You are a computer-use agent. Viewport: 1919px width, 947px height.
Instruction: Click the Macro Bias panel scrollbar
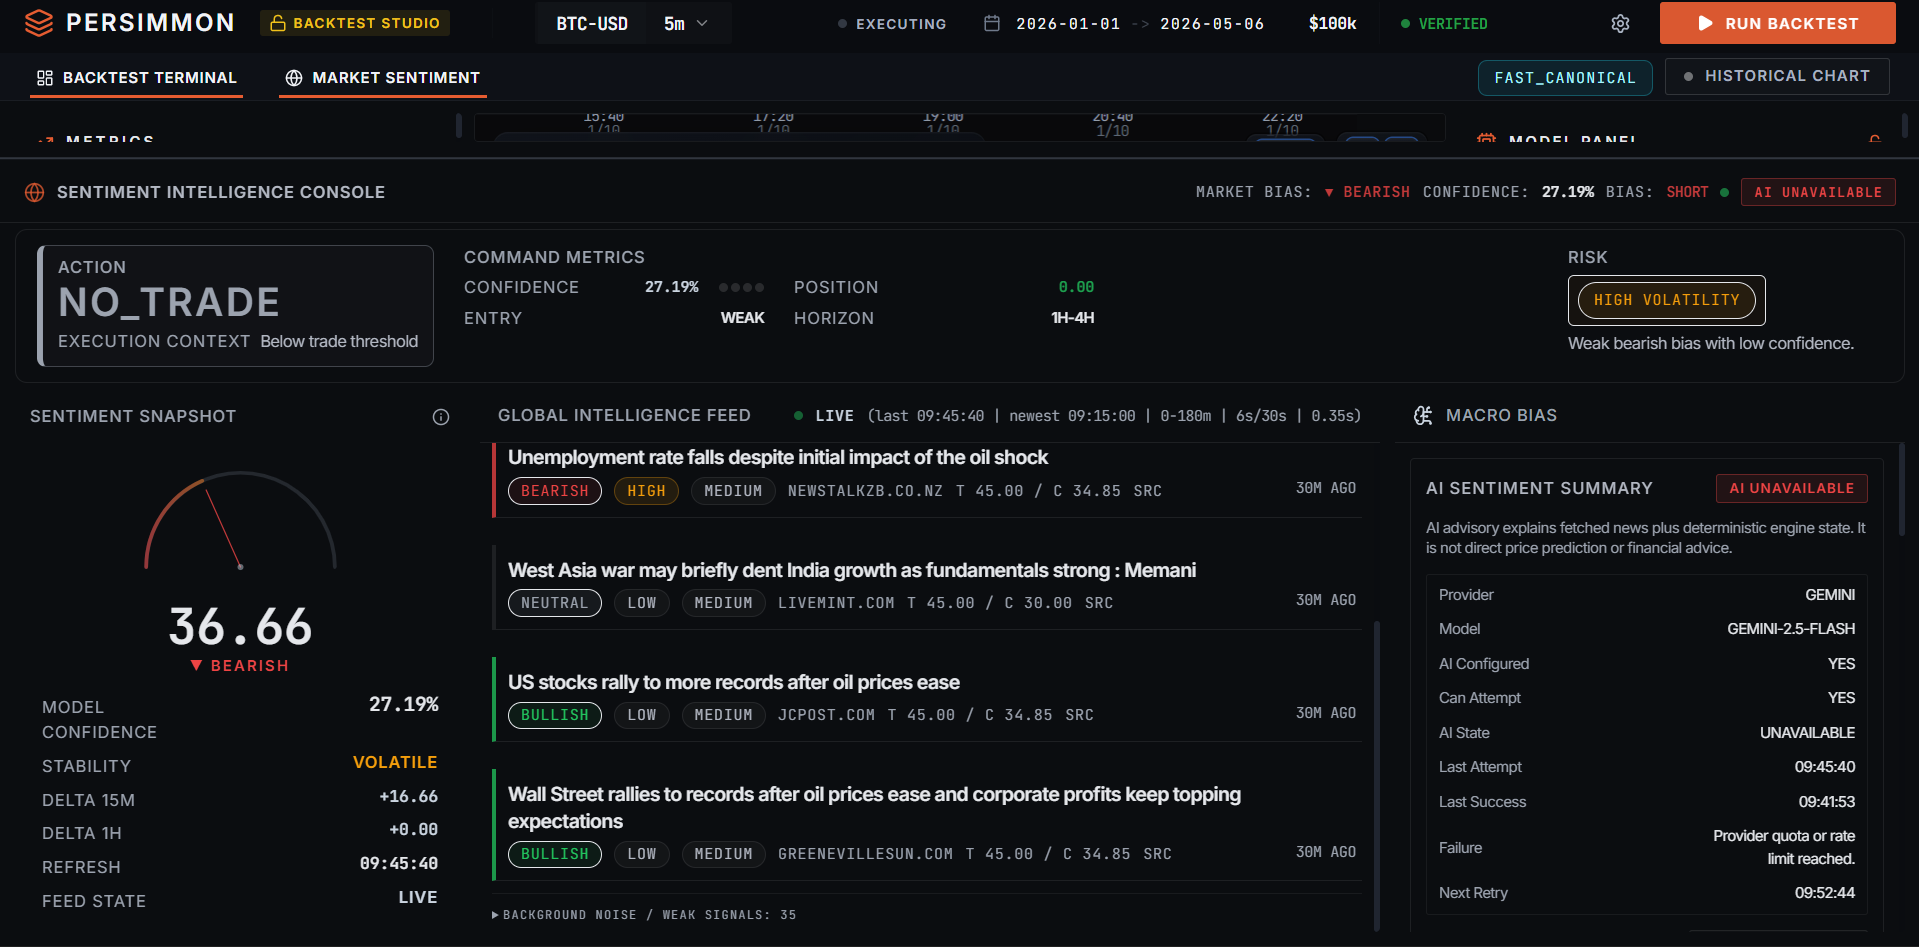(1901, 490)
